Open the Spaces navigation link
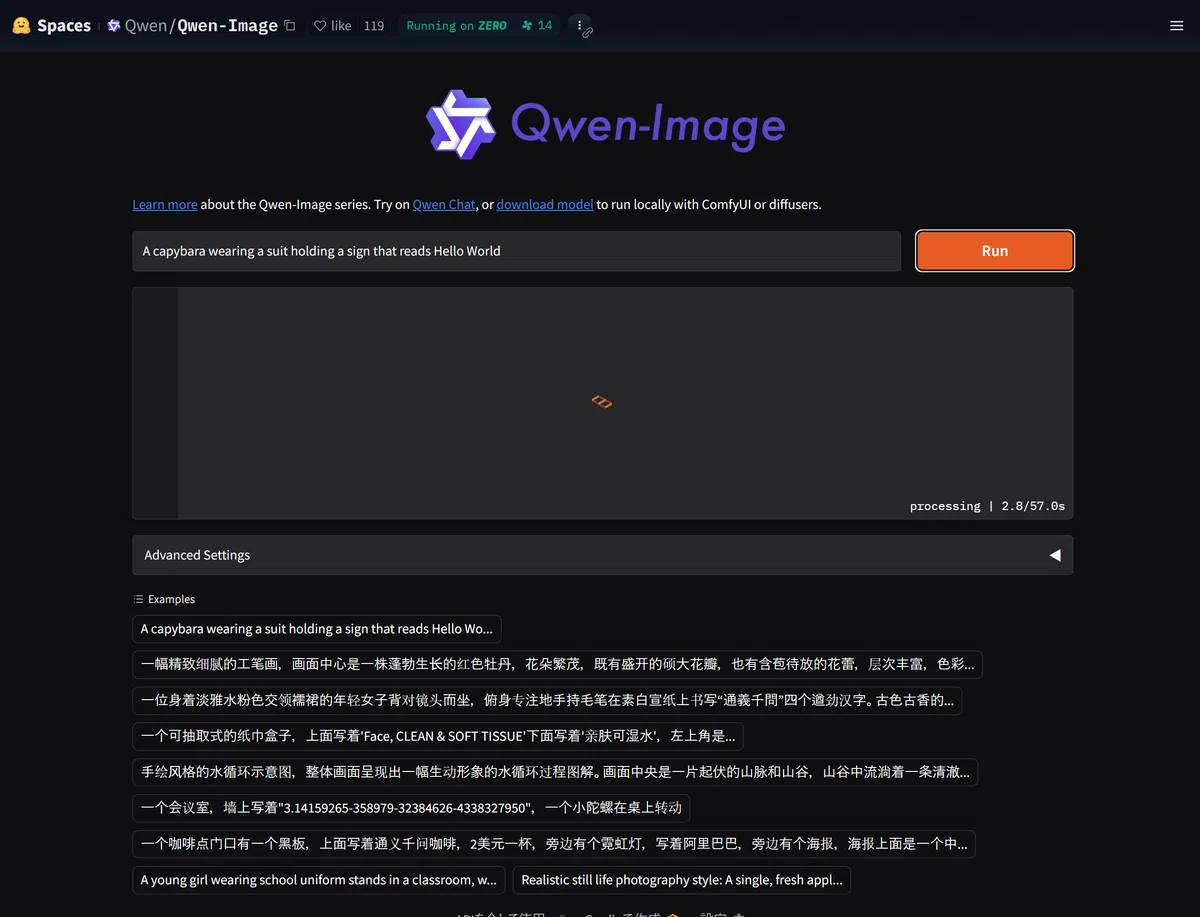 pyautogui.click(x=64, y=26)
